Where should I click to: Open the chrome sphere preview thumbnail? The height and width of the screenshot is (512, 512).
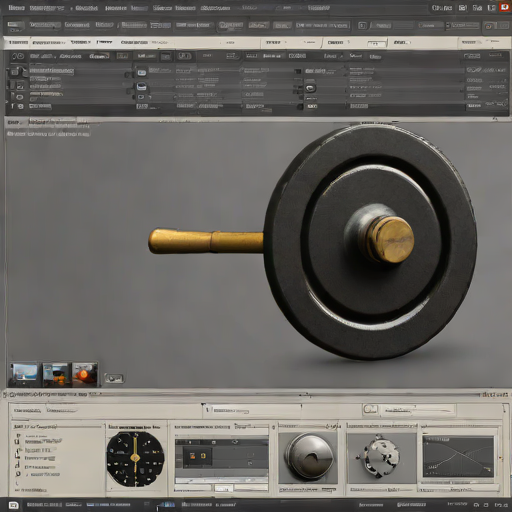coord(381,458)
